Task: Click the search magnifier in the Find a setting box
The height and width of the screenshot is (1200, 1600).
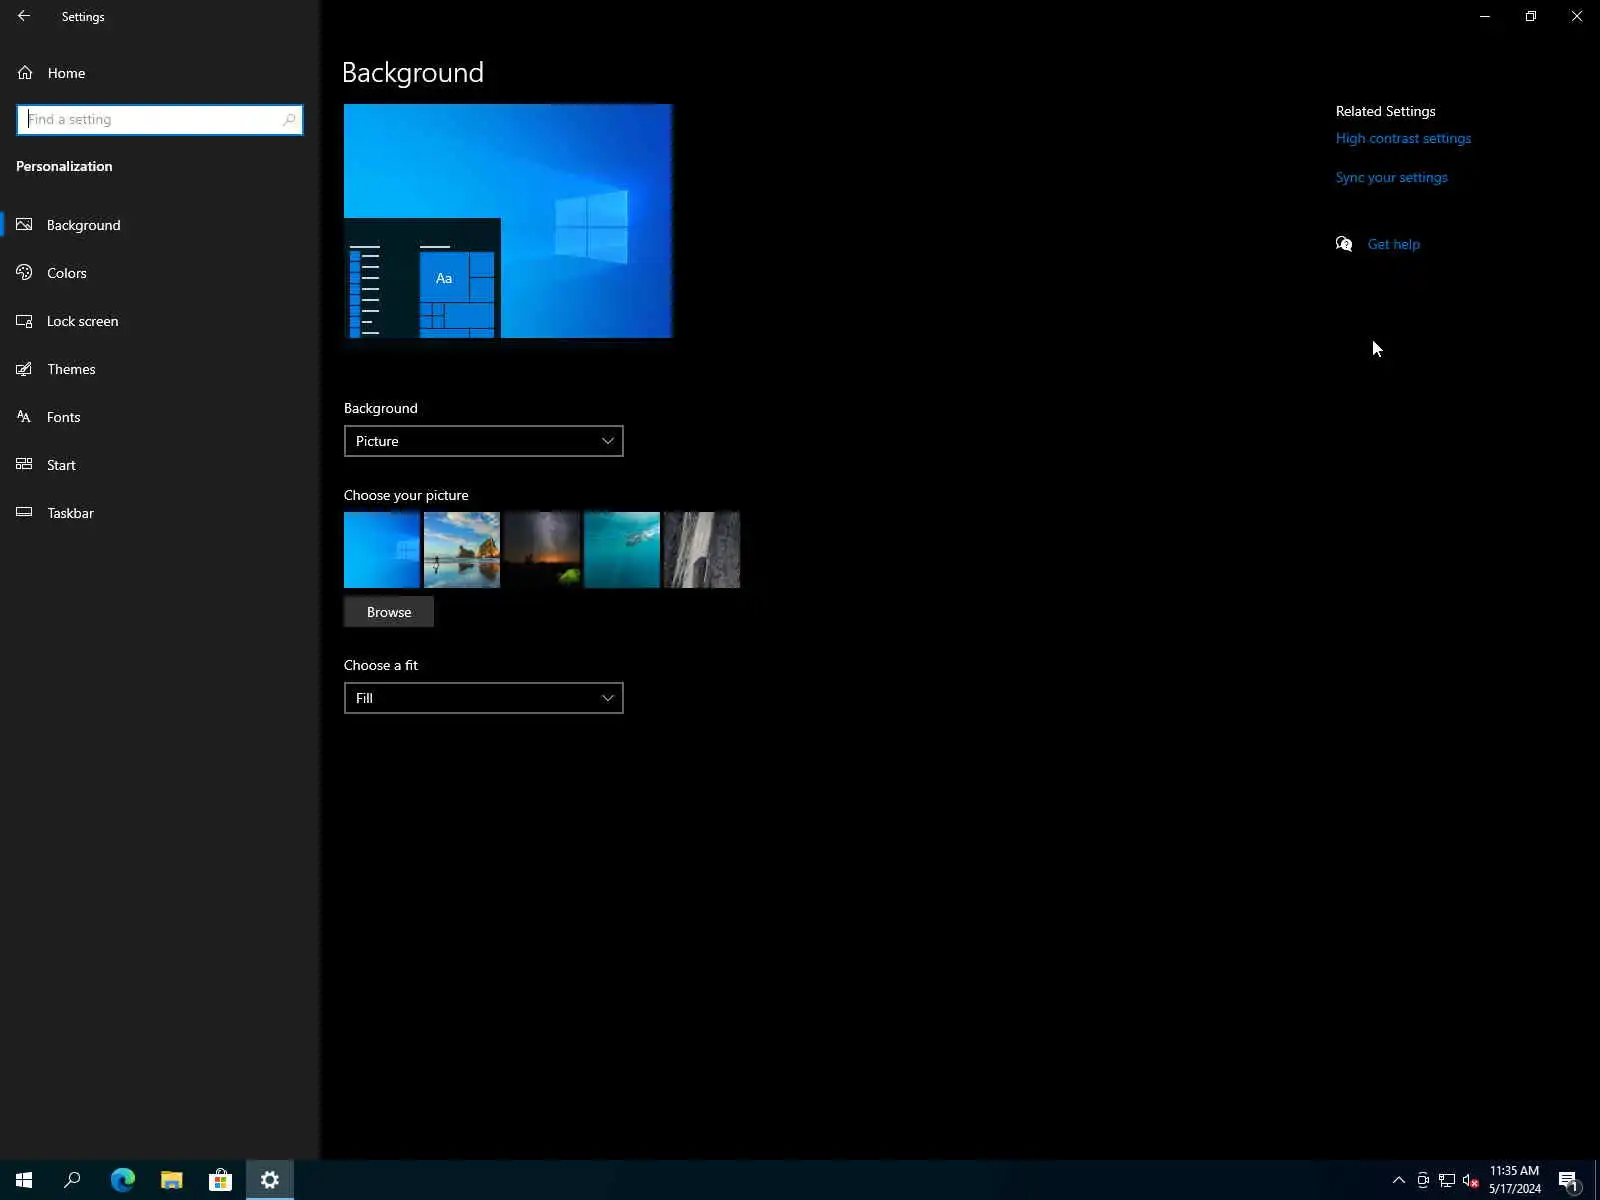Action: (x=289, y=119)
